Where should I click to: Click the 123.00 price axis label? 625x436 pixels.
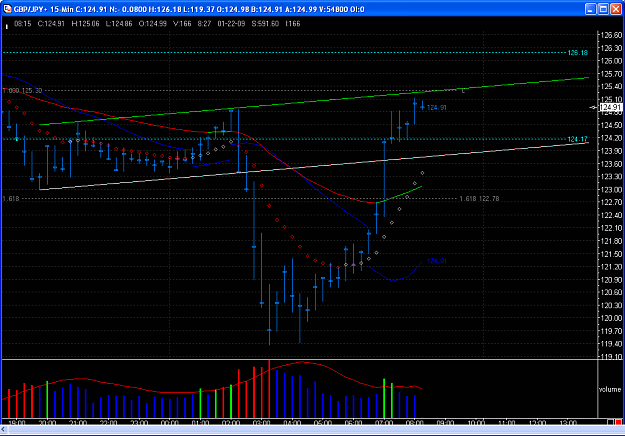(x=611, y=190)
